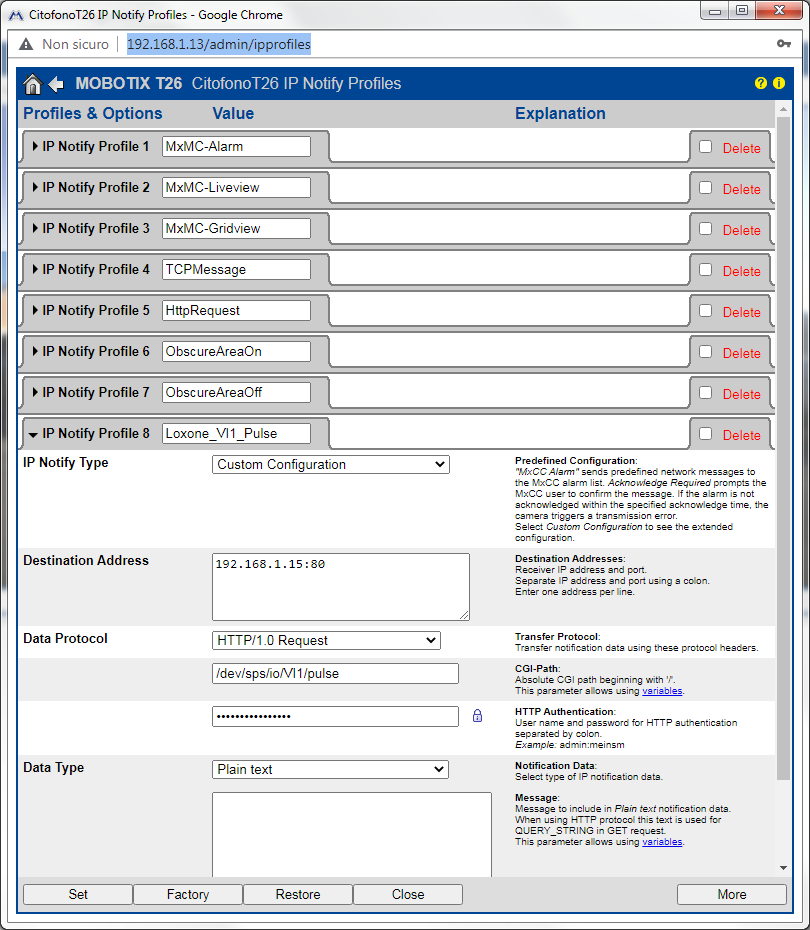810x930 pixels.
Task: Tick the Delete checkbox for Profile 4
Action: (x=706, y=269)
